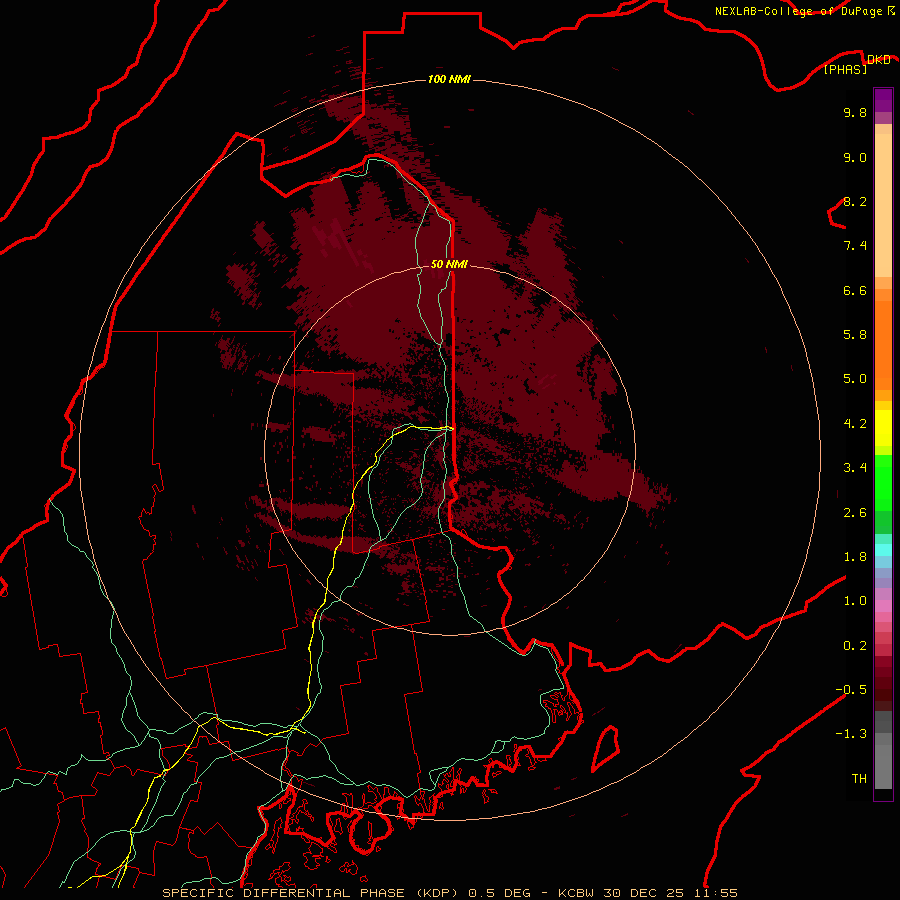Click the 9.0 scale value label
Viewport: 900px width, 900px height.
(x=855, y=157)
